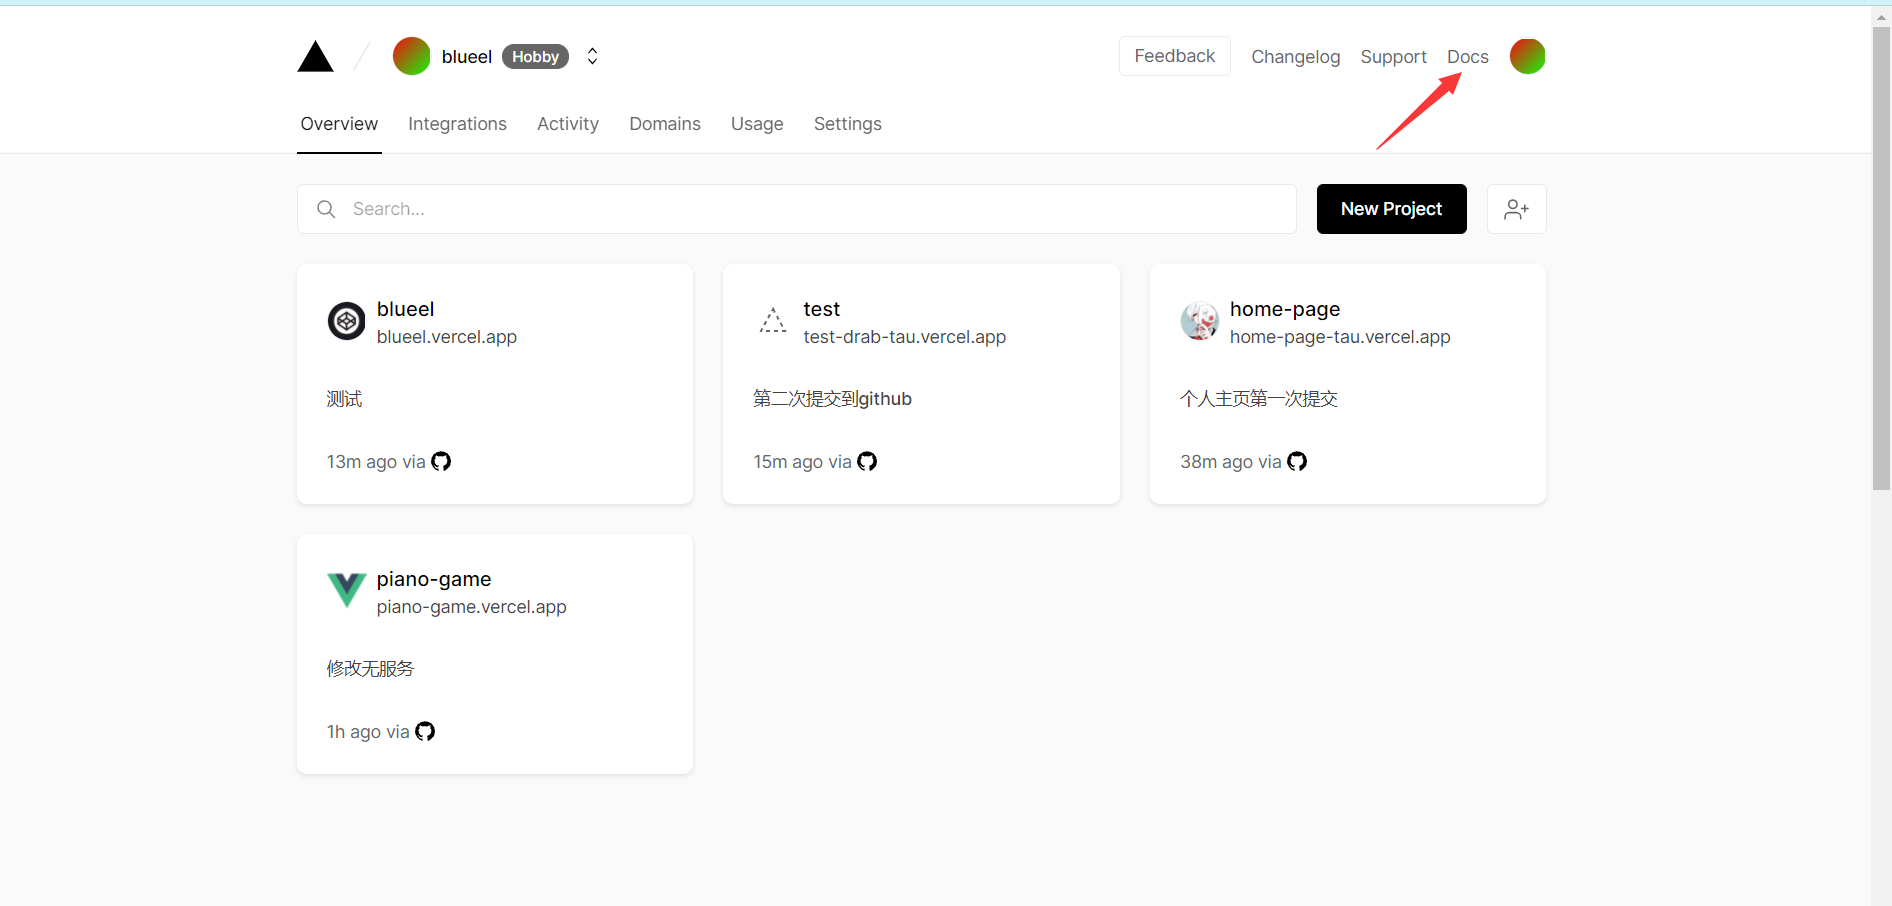Click GitHub icon on piano-game card
Screen dimensions: 1892x906
(425, 731)
